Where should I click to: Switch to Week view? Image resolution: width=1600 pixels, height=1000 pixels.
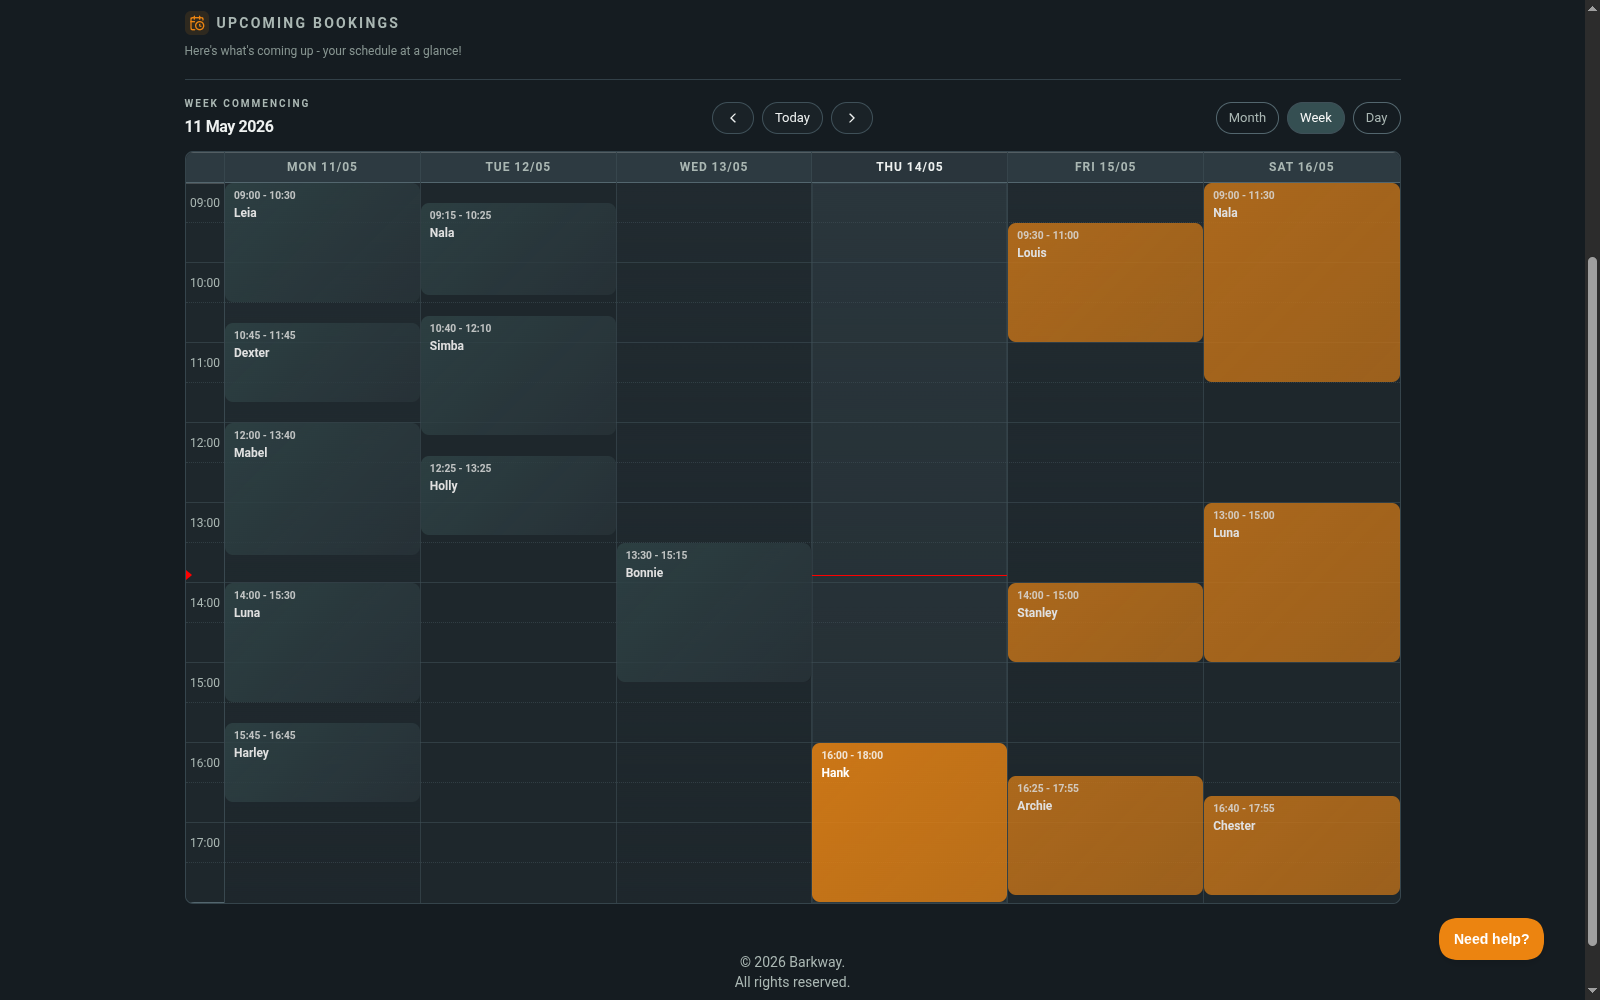point(1316,118)
